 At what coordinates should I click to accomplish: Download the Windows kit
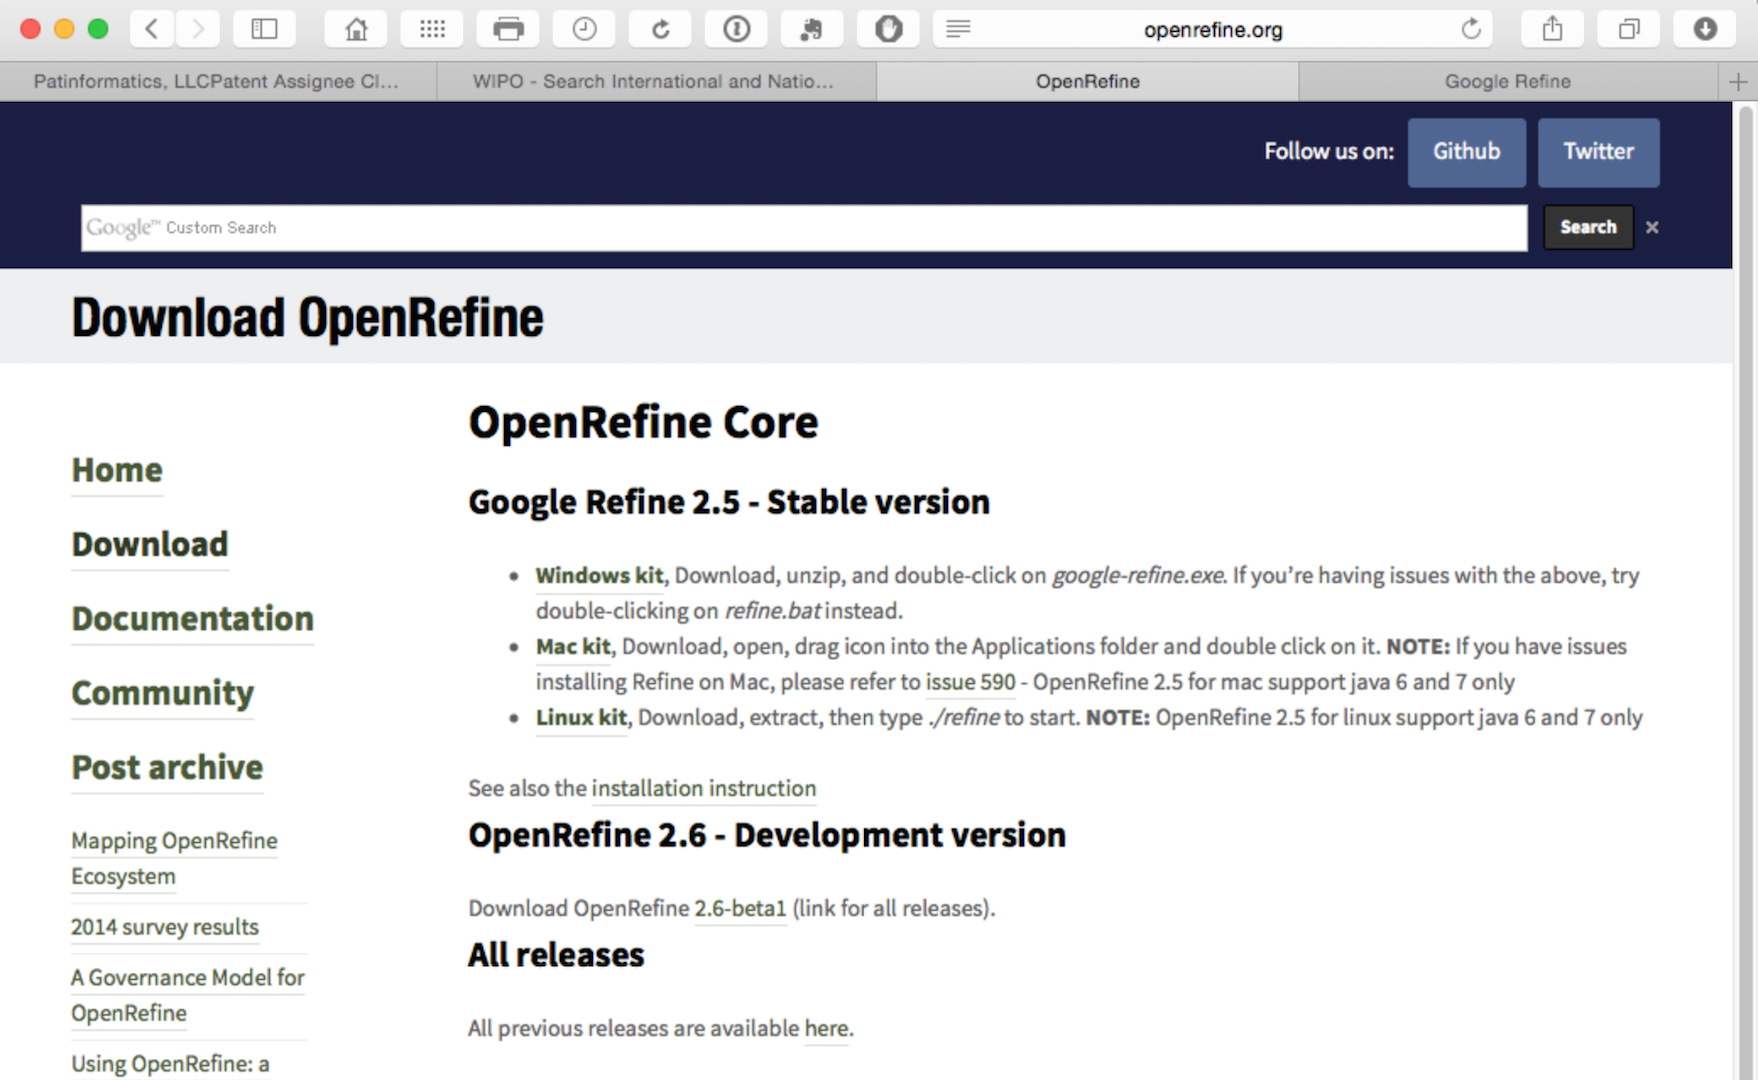(x=599, y=575)
